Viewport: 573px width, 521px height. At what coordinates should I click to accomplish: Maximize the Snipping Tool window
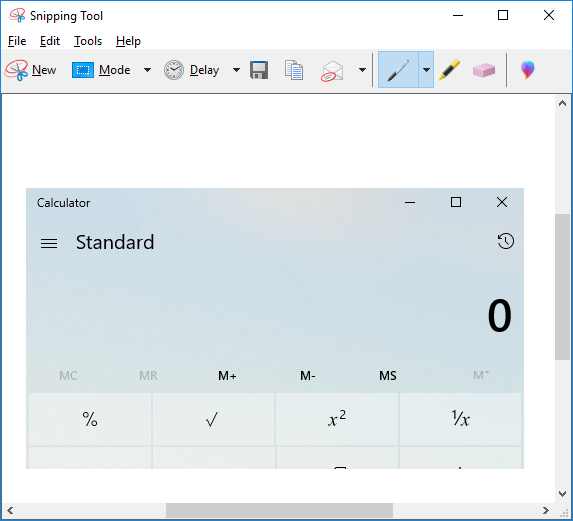pos(503,15)
